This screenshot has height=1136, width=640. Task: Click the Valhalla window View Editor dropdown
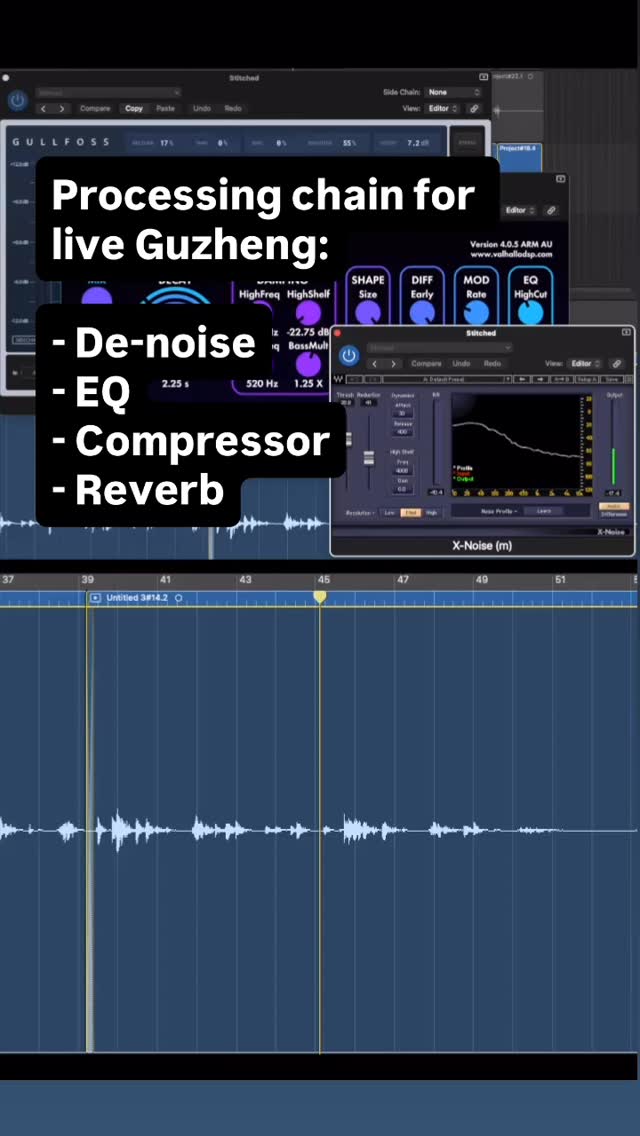(x=519, y=210)
